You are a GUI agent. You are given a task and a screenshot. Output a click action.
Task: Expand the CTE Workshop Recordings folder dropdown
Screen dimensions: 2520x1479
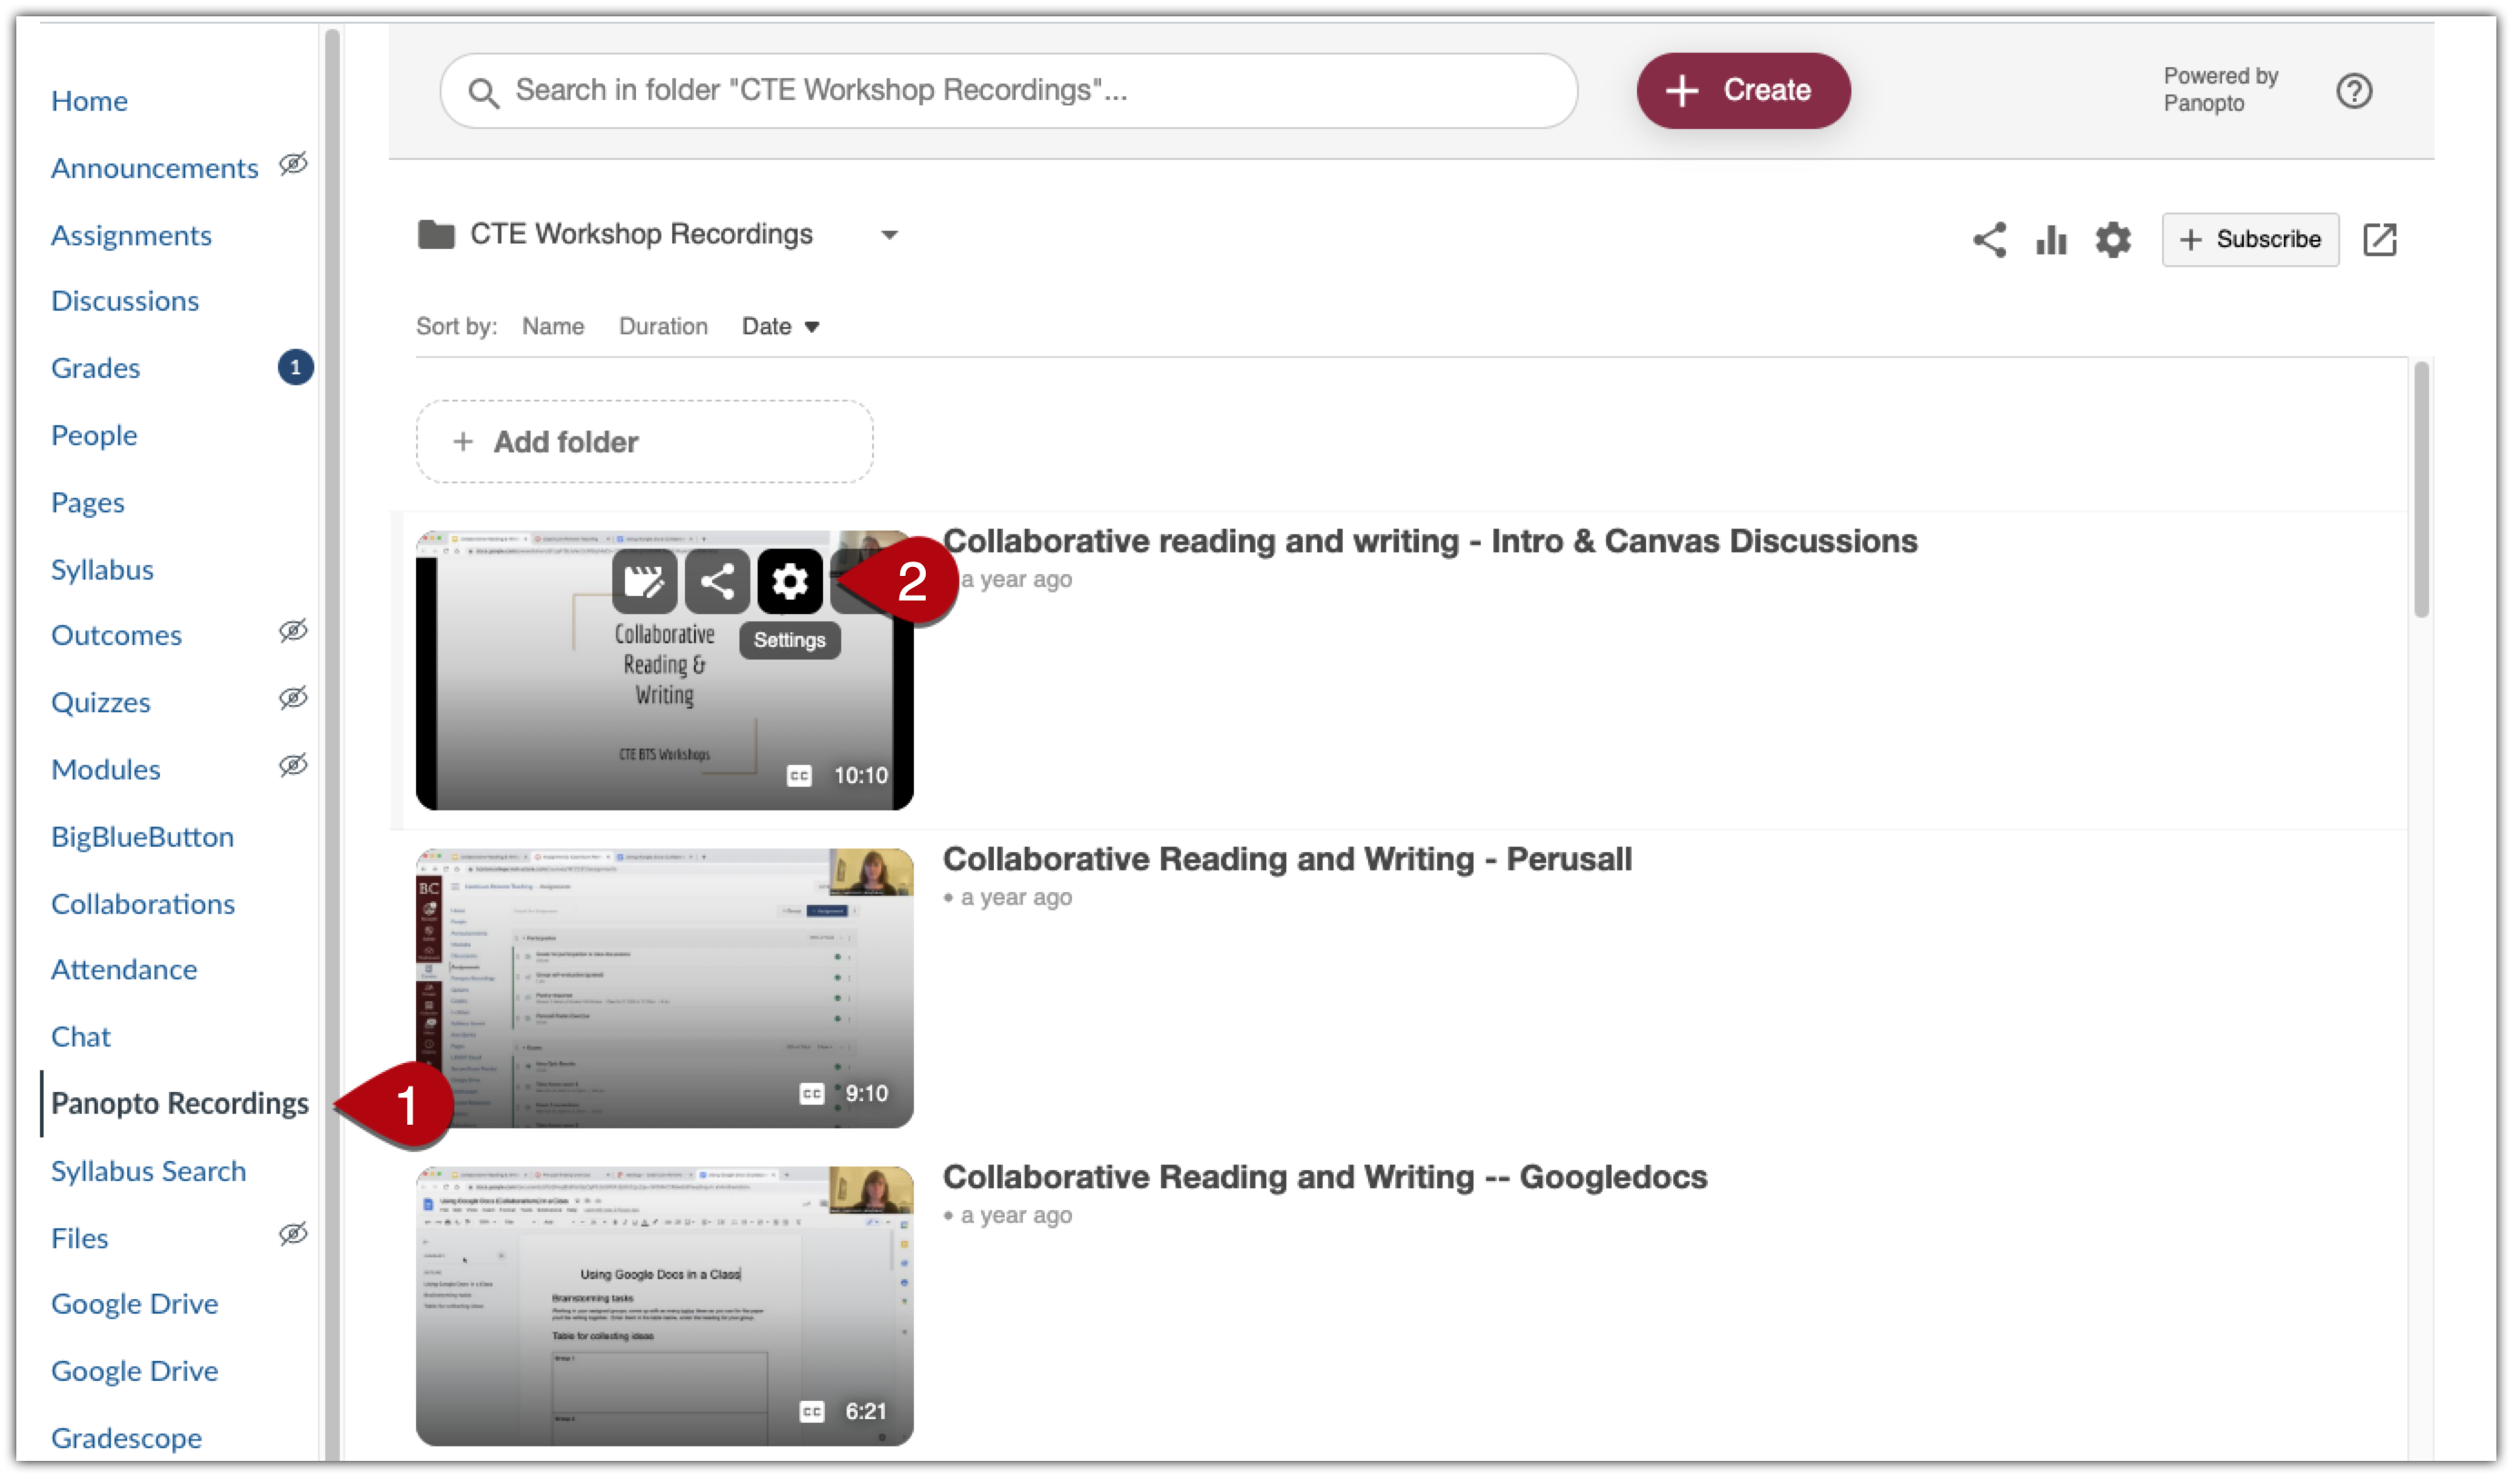[x=890, y=234]
